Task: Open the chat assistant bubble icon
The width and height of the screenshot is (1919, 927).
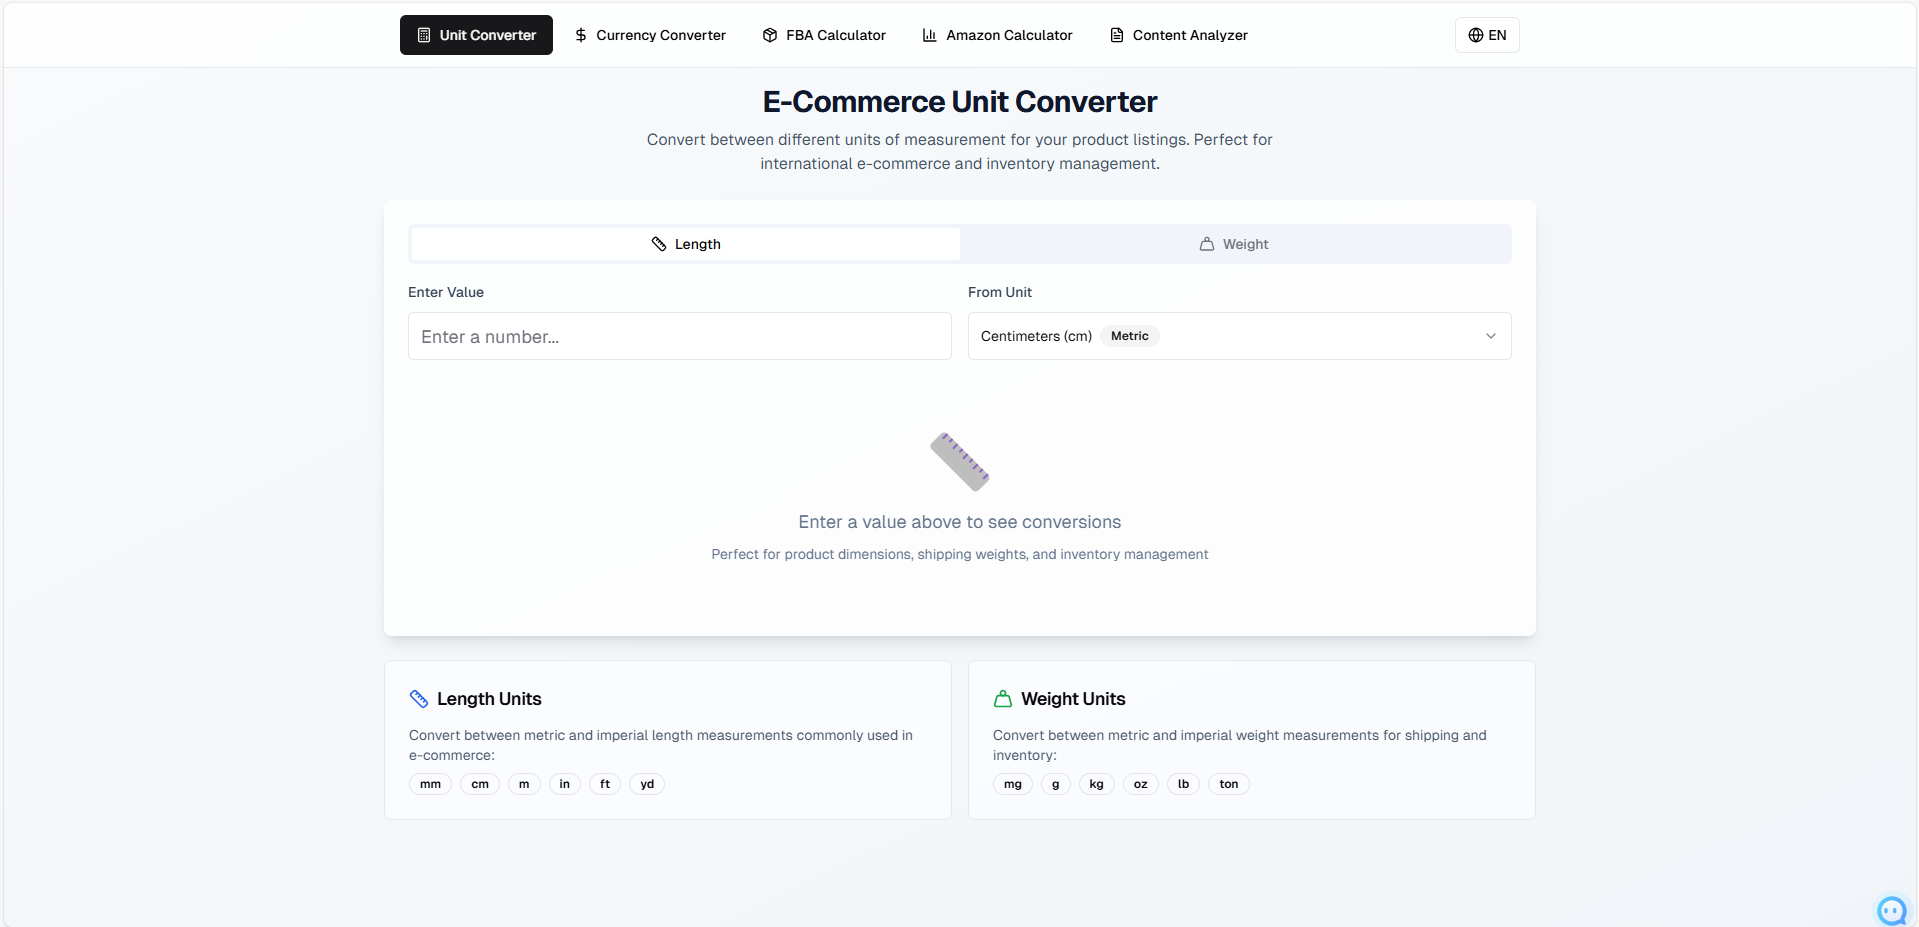Action: tap(1891, 910)
